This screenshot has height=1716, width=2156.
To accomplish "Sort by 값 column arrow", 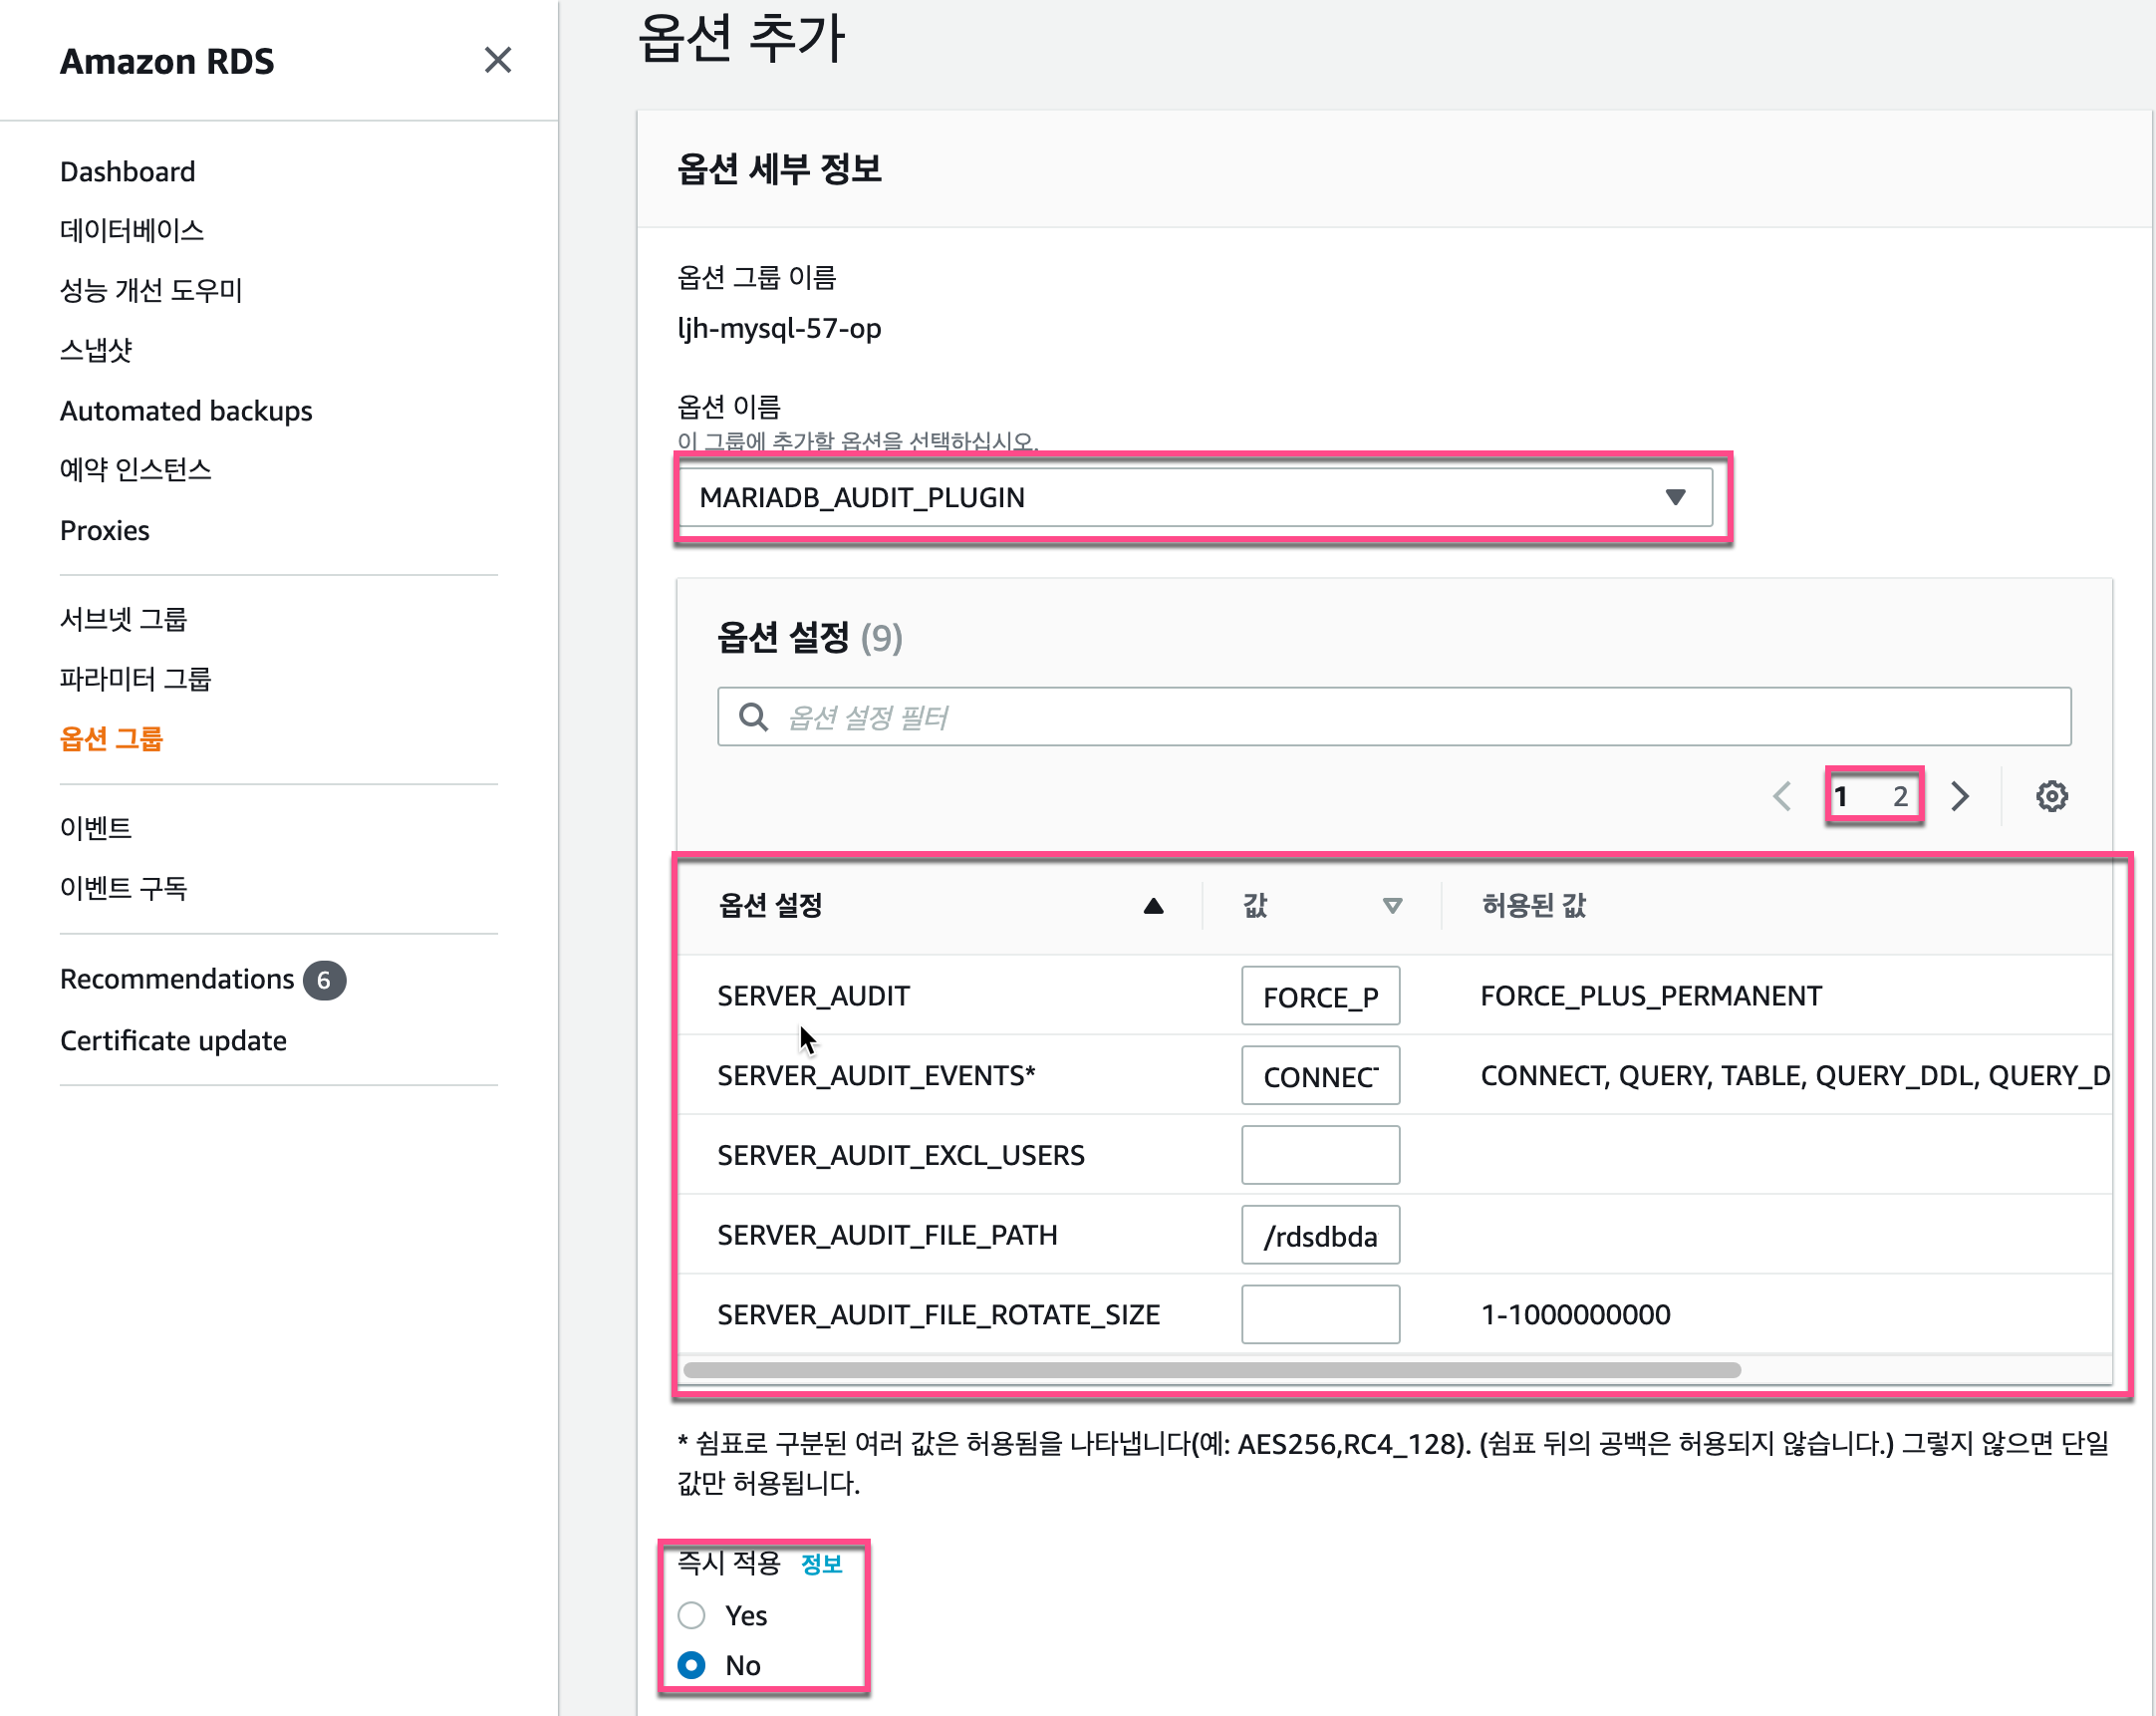I will click(1391, 906).
